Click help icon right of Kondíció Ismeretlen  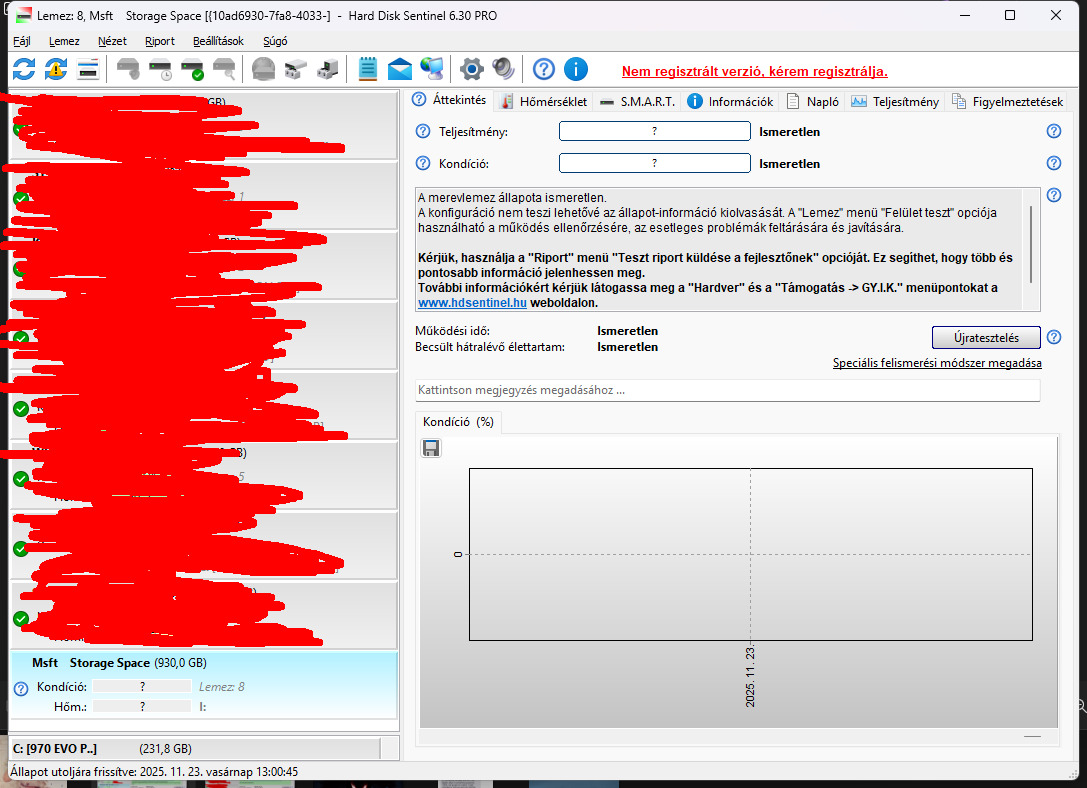tap(1054, 163)
